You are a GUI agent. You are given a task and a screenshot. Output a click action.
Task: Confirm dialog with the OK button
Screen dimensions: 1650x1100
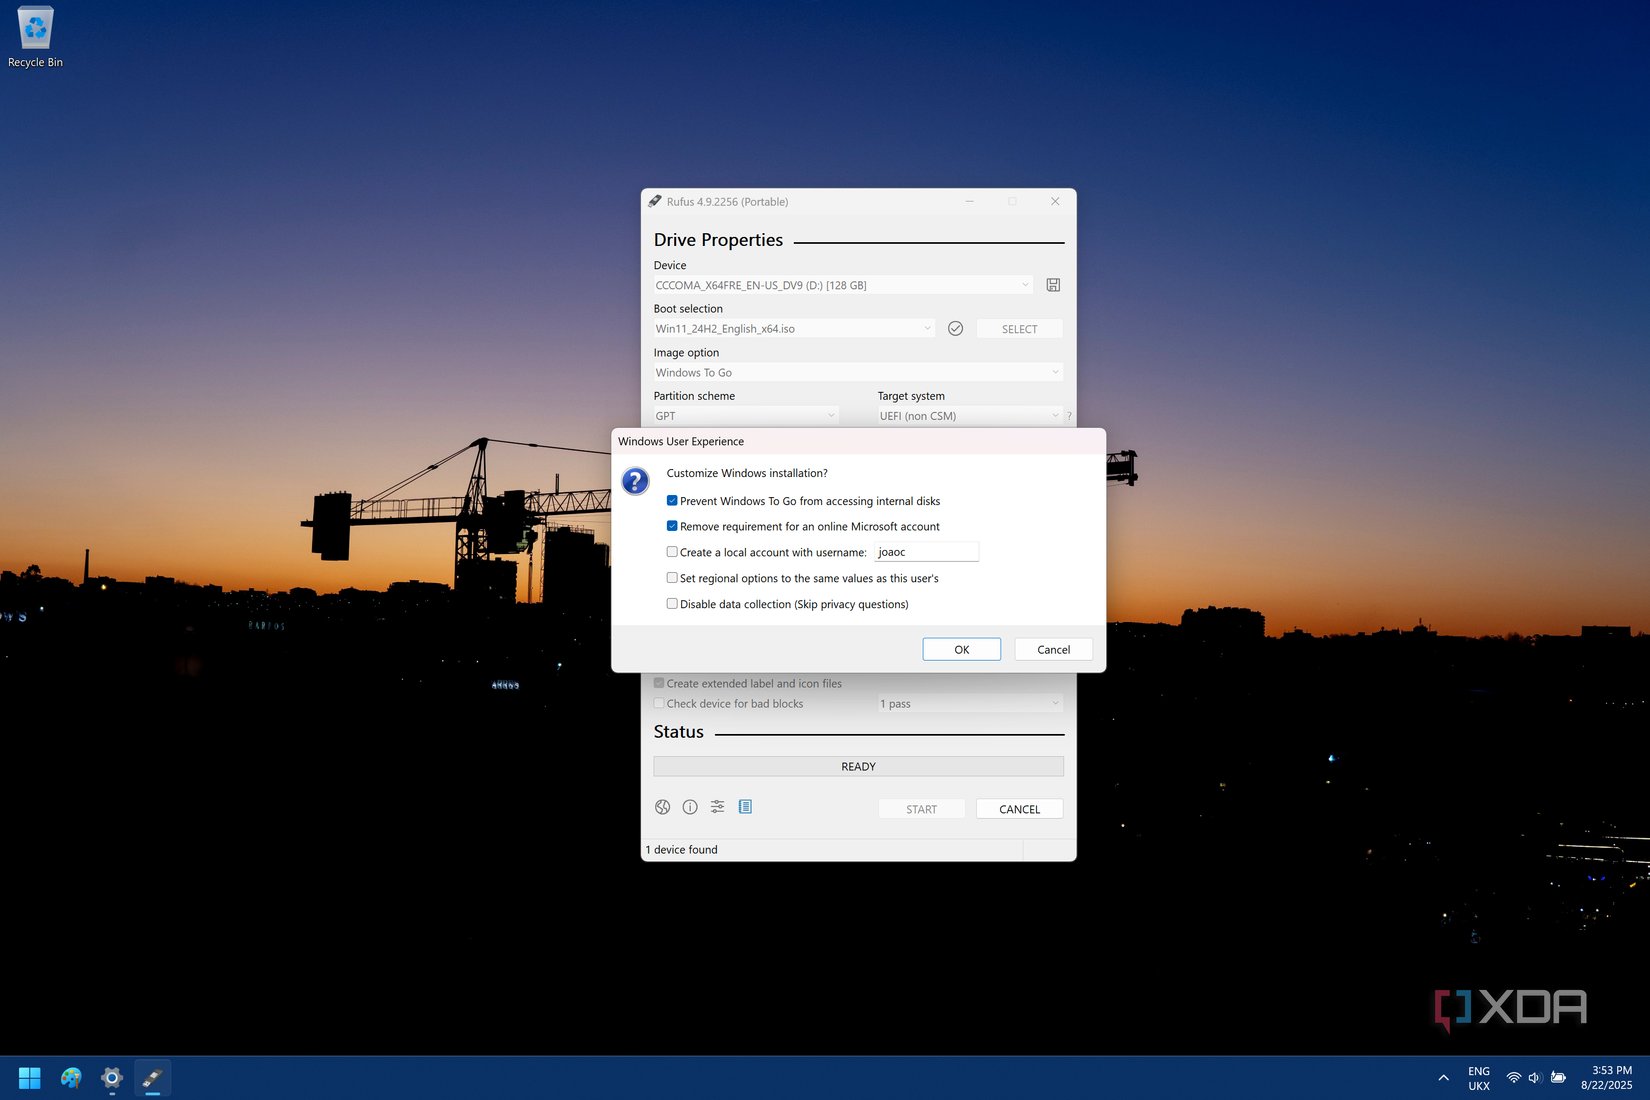point(960,648)
